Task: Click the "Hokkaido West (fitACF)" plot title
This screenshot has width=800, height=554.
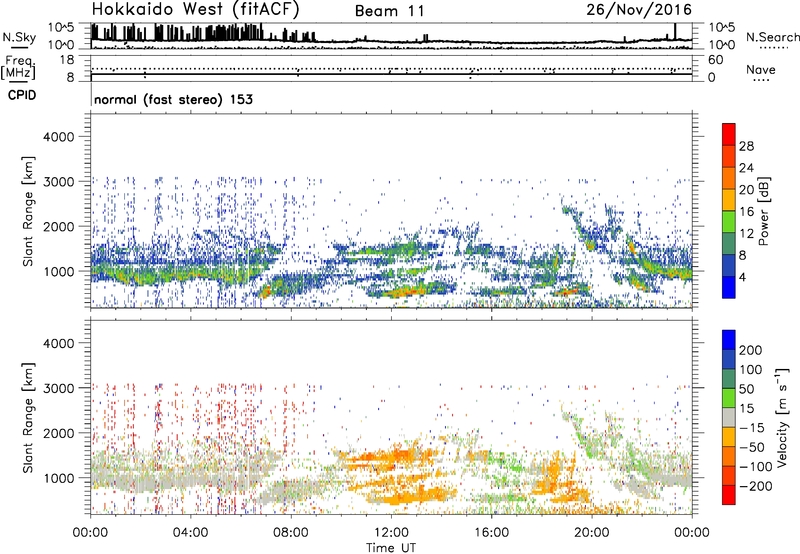Action: [x=195, y=10]
